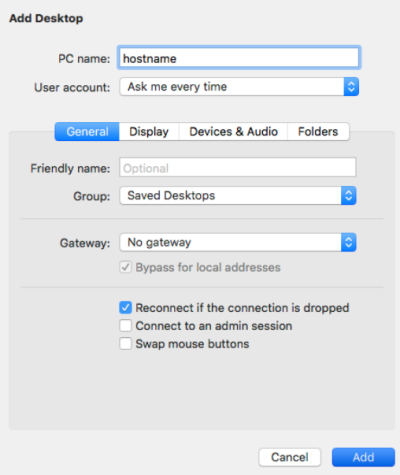Select the Folders tab

click(318, 132)
